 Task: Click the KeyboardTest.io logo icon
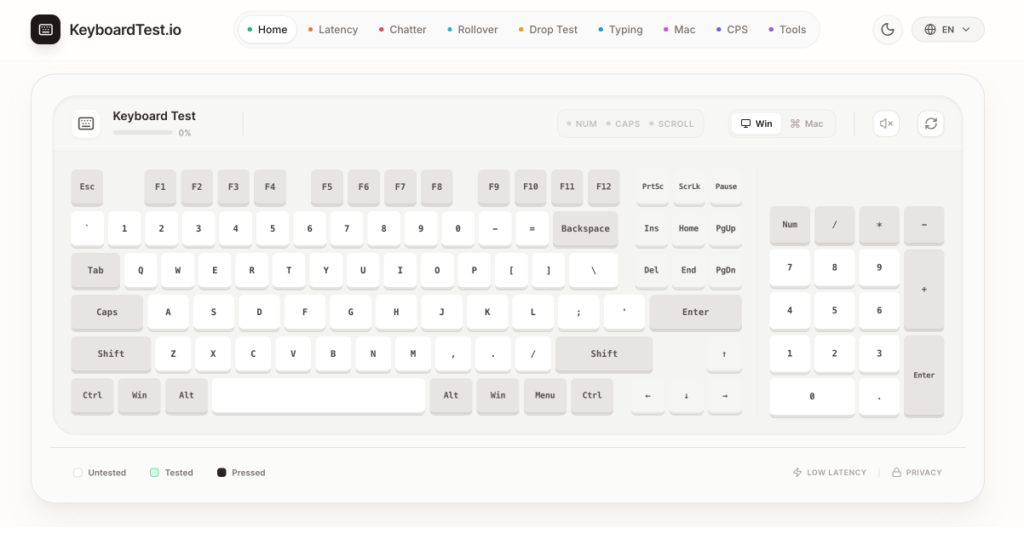click(45, 29)
